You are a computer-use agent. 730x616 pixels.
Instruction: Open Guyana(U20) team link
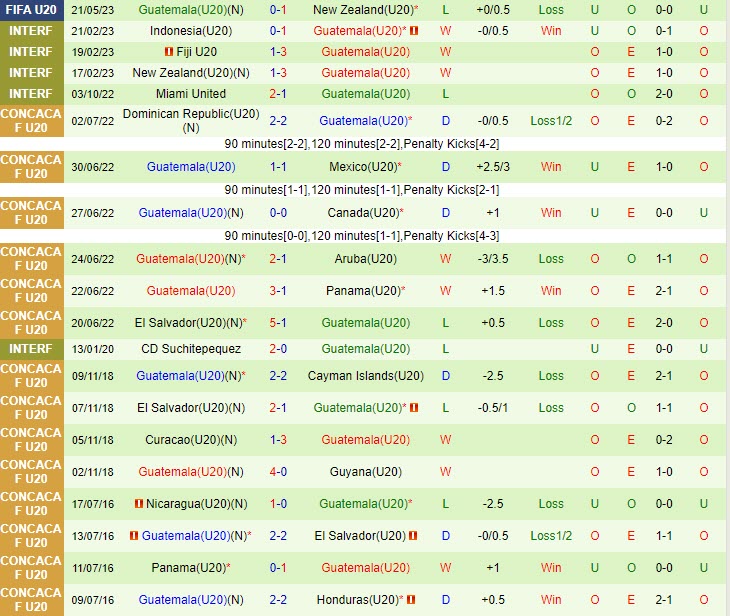tap(365, 472)
